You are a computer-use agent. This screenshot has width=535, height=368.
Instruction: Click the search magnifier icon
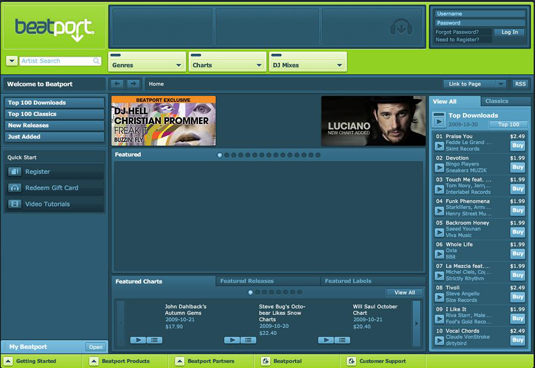point(96,61)
